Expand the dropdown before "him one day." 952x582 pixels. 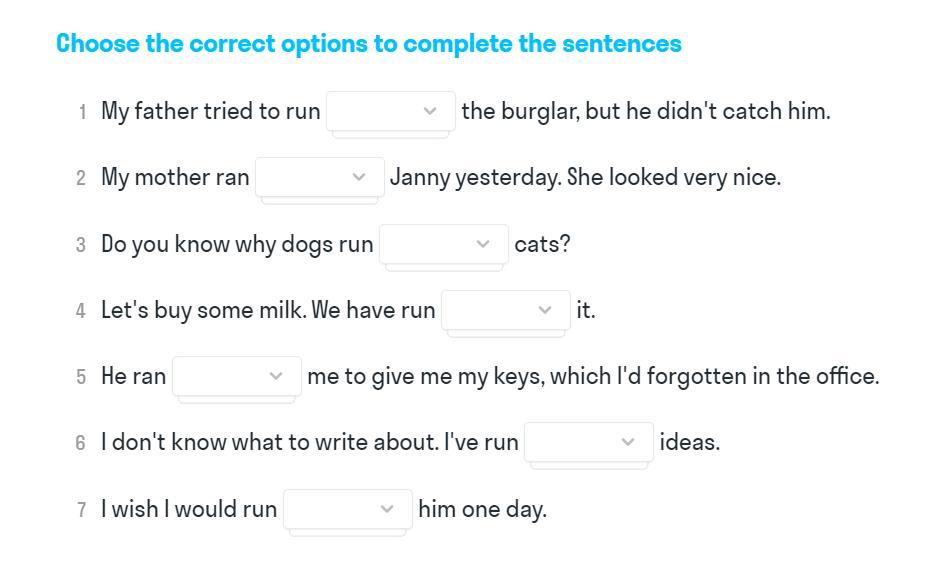(348, 509)
